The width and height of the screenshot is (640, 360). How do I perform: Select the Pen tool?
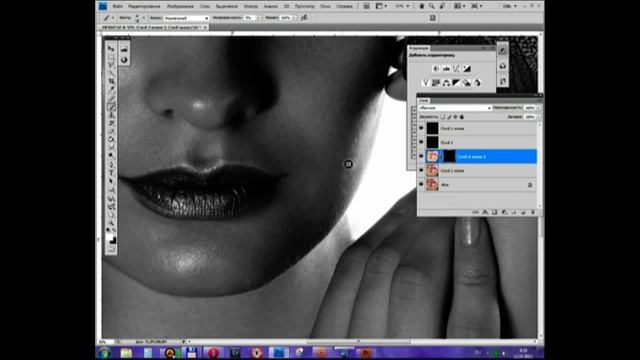pos(111,164)
